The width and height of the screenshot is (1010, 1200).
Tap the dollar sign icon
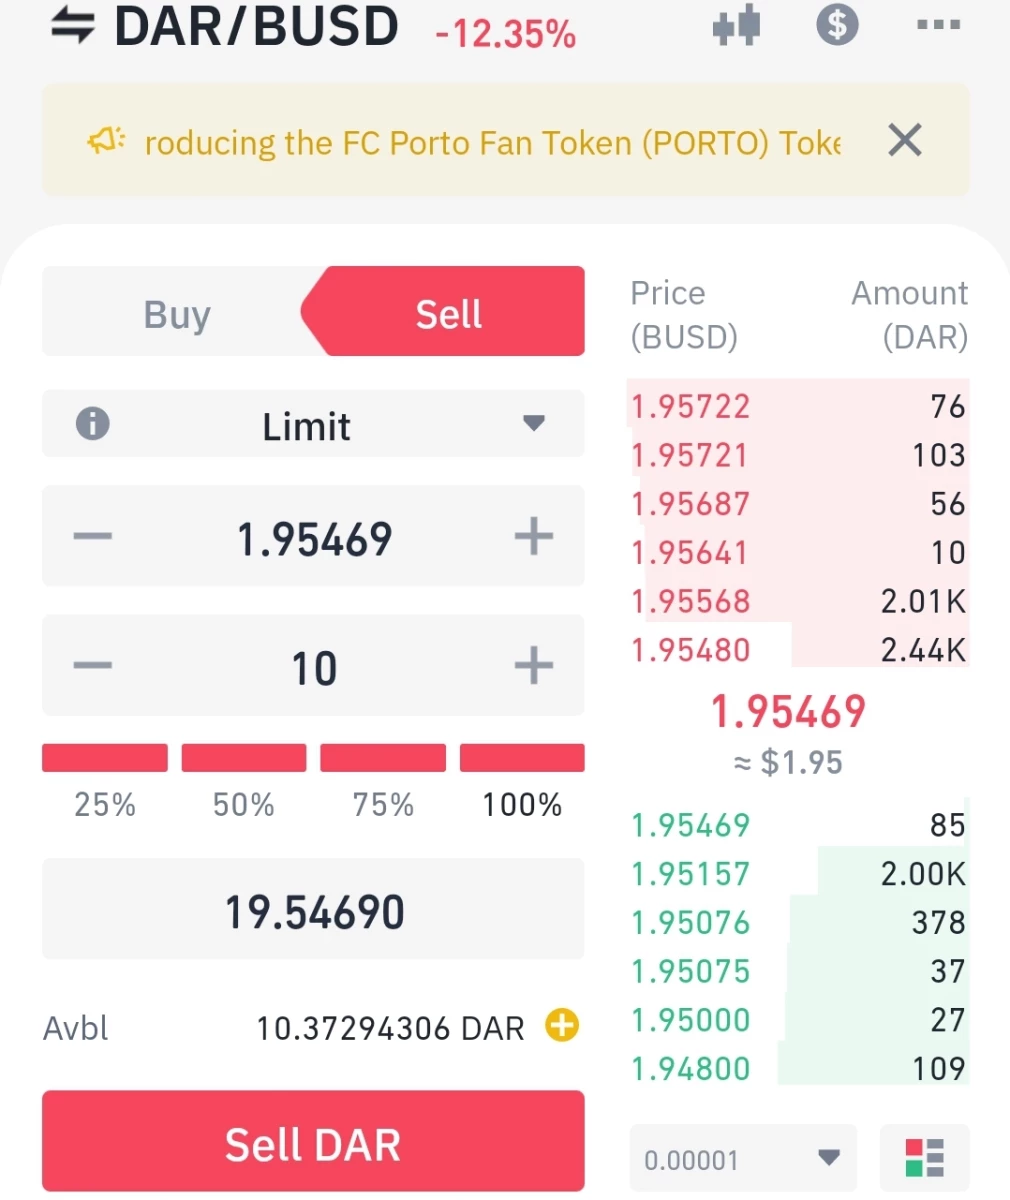(x=838, y=24)
